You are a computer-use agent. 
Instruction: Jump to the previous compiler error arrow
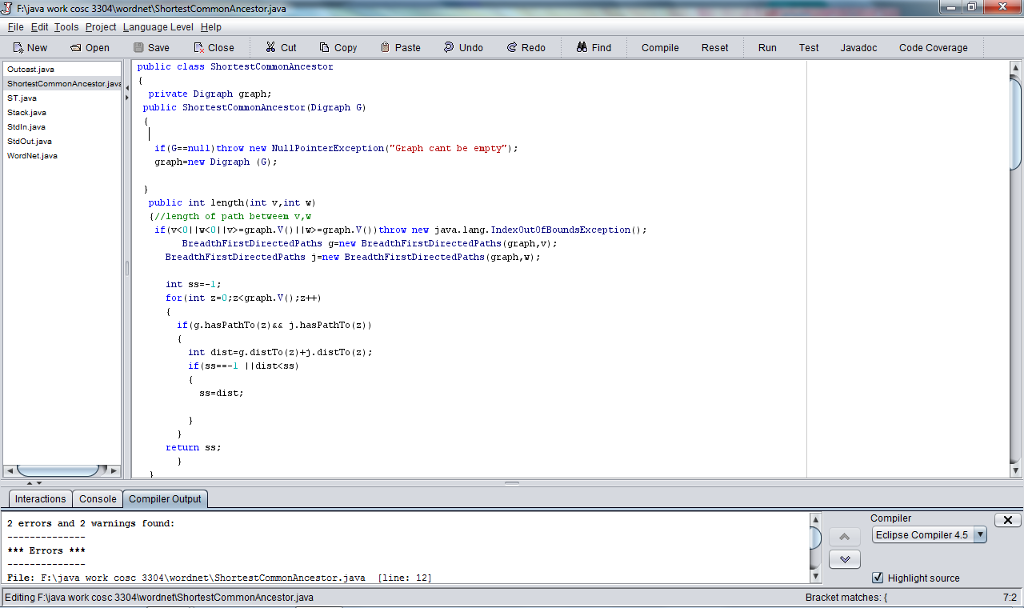click(845, 538)
